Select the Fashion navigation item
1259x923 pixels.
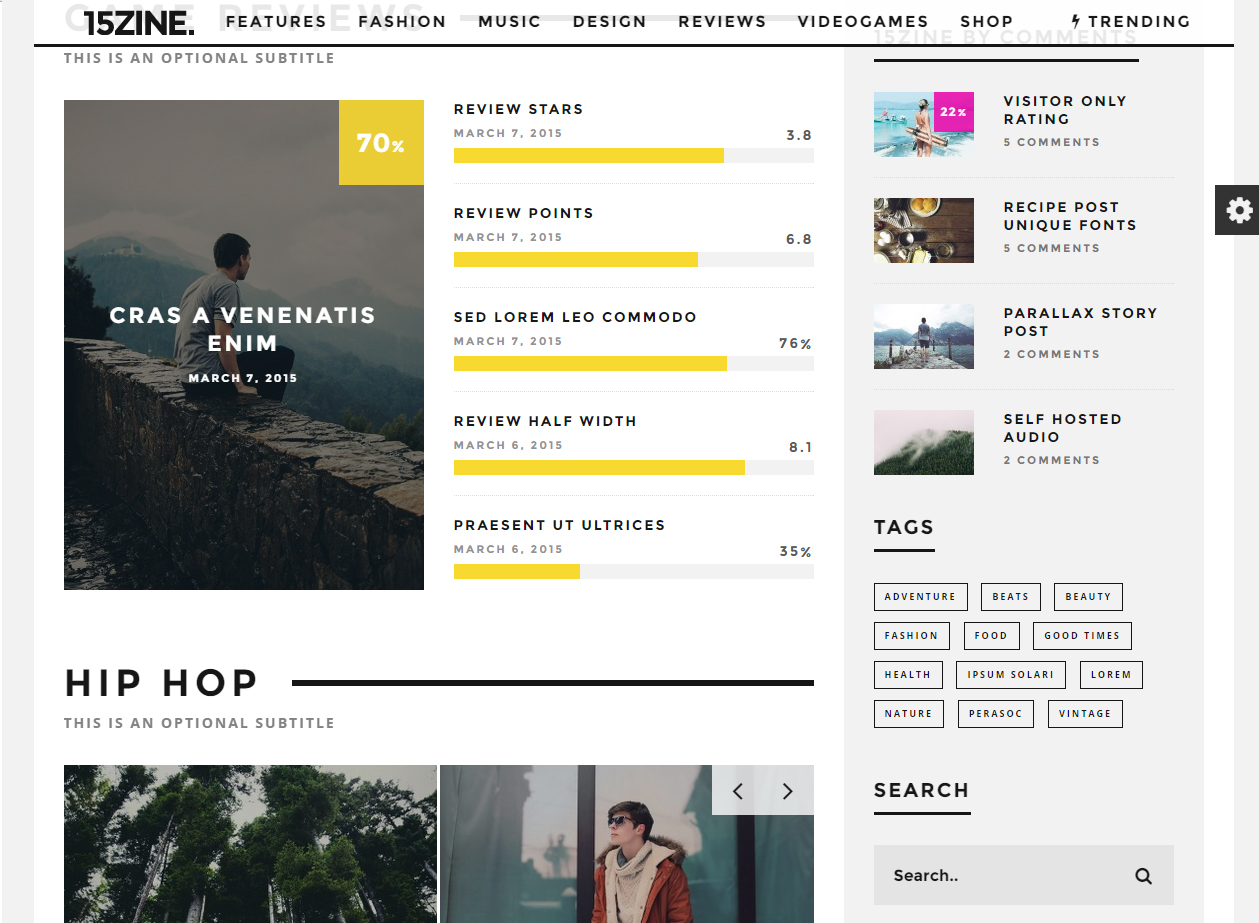(402, 21)
